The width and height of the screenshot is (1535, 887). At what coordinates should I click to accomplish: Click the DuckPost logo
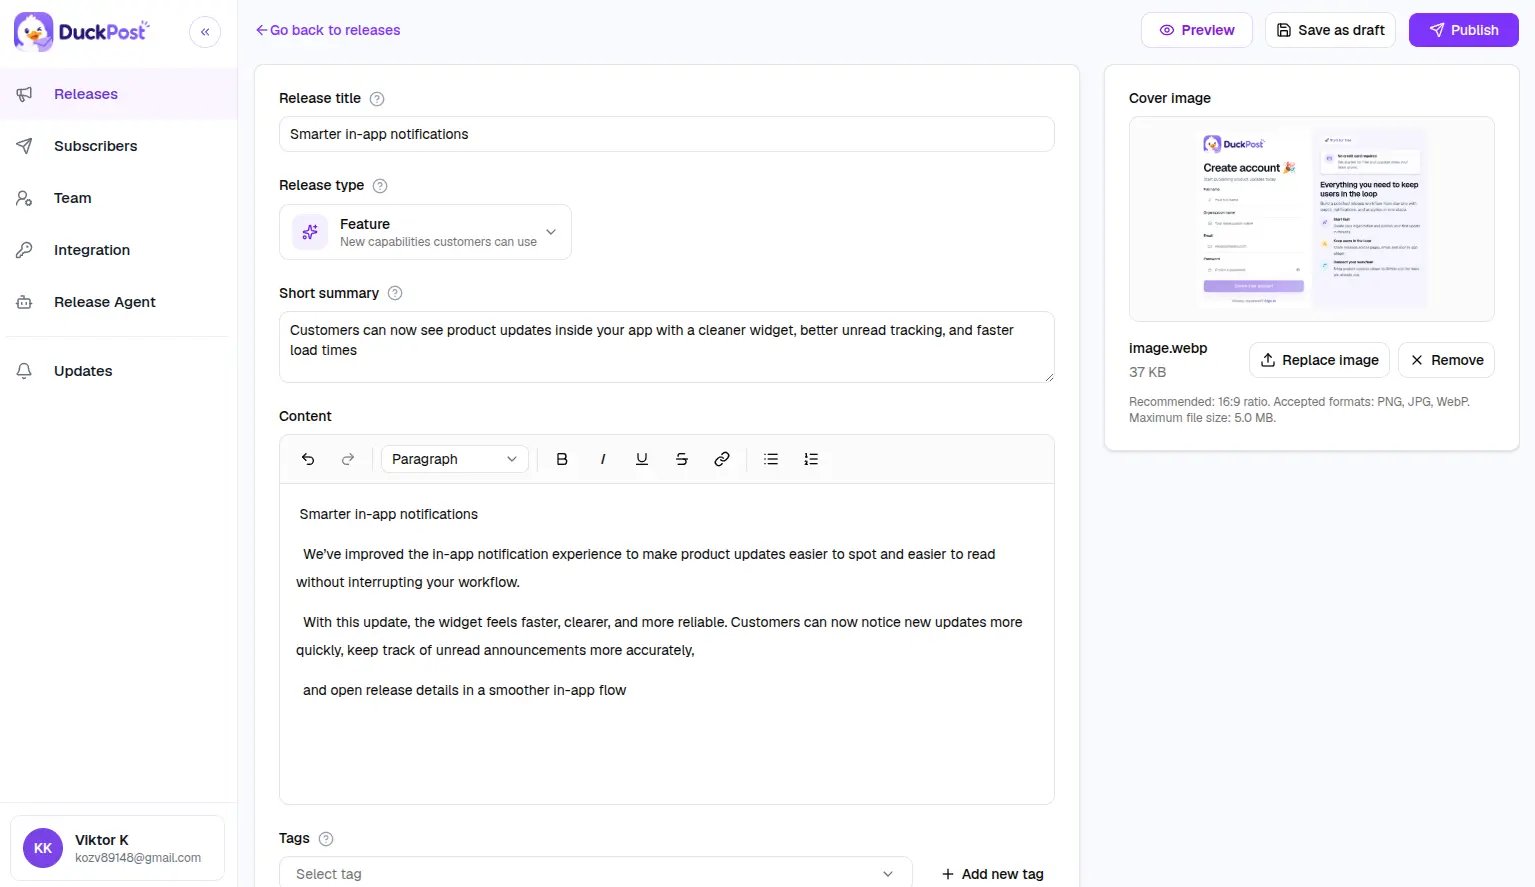[81, 32]
